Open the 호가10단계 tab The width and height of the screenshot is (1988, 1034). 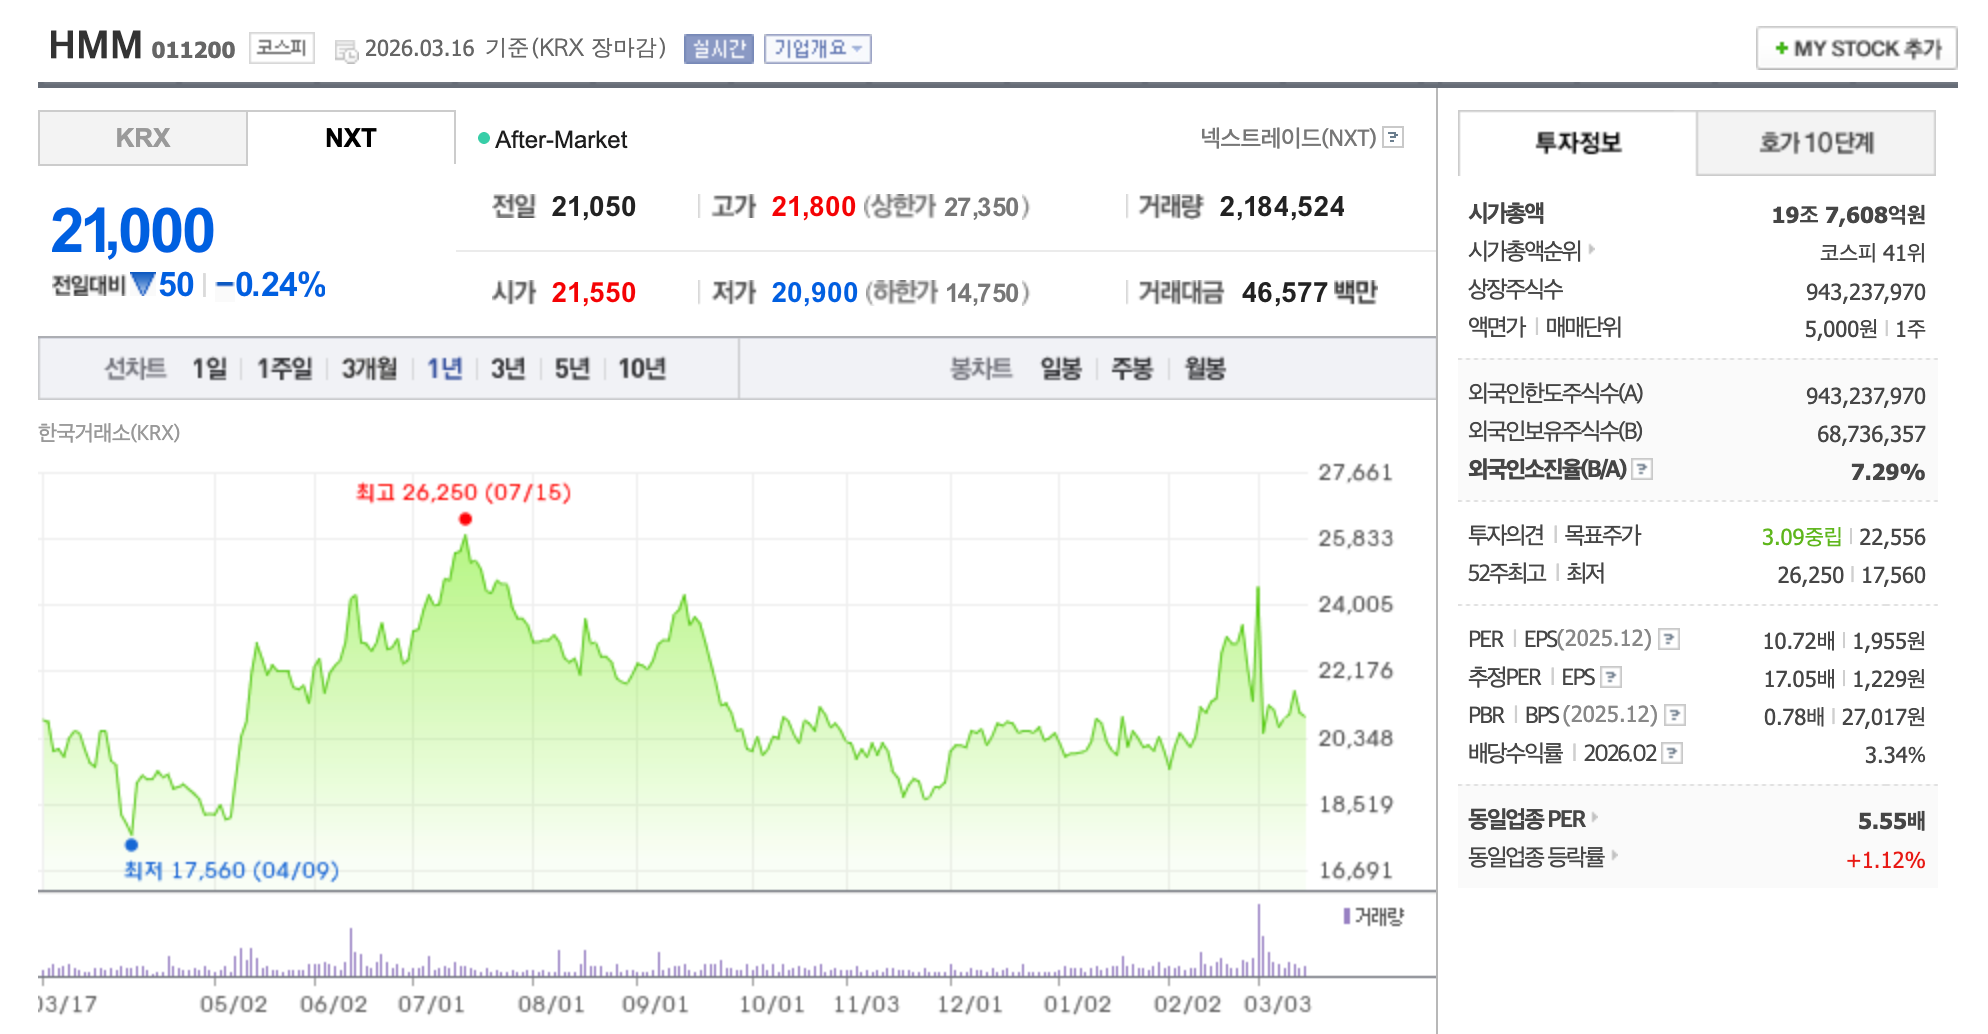point(1816,143)
